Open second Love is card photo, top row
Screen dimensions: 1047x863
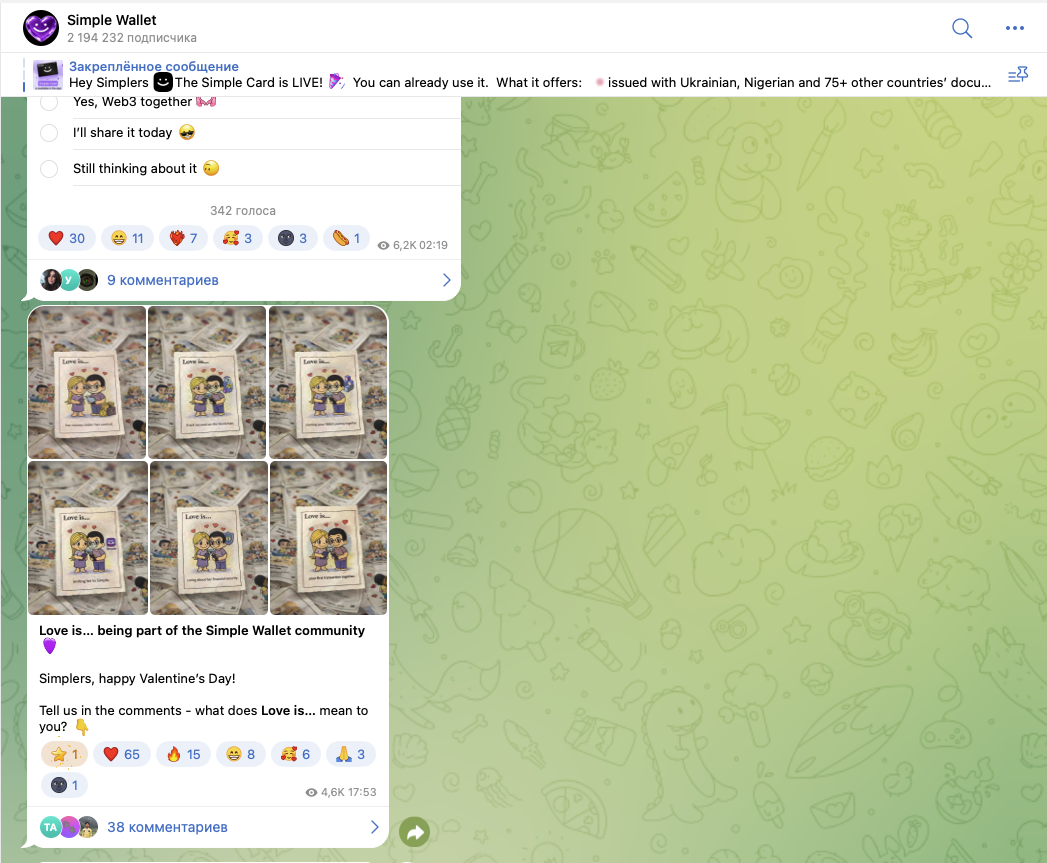pyautogui.click(x=207, y=382)
